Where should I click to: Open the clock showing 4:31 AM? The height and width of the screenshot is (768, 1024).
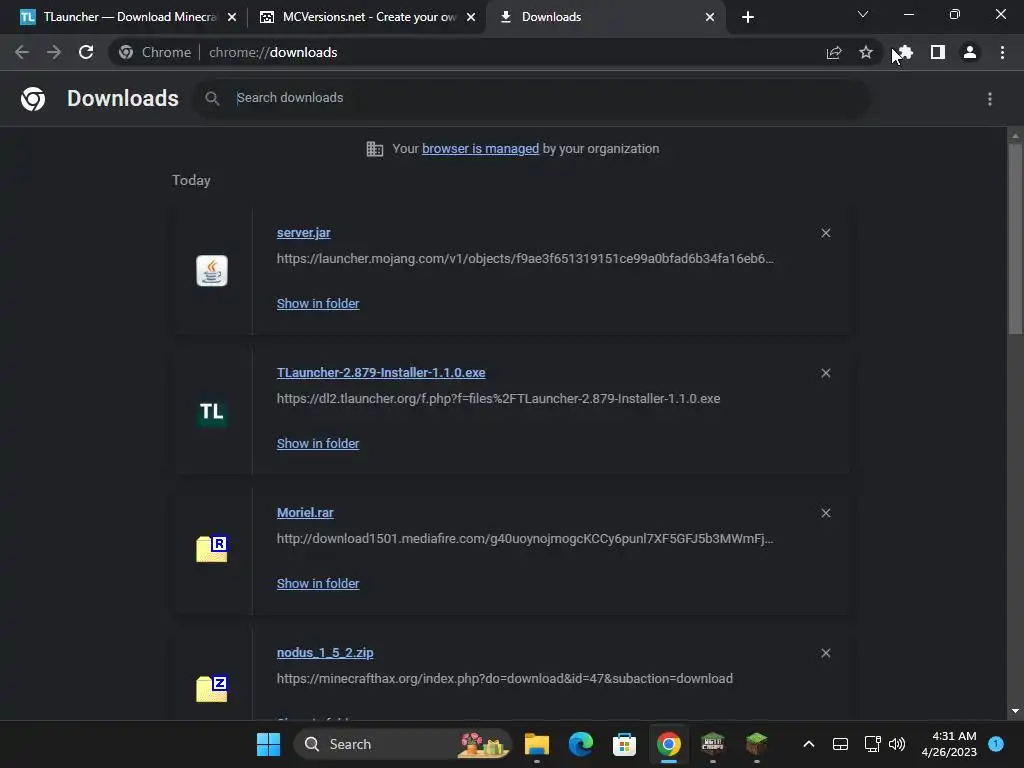[949, 744]
